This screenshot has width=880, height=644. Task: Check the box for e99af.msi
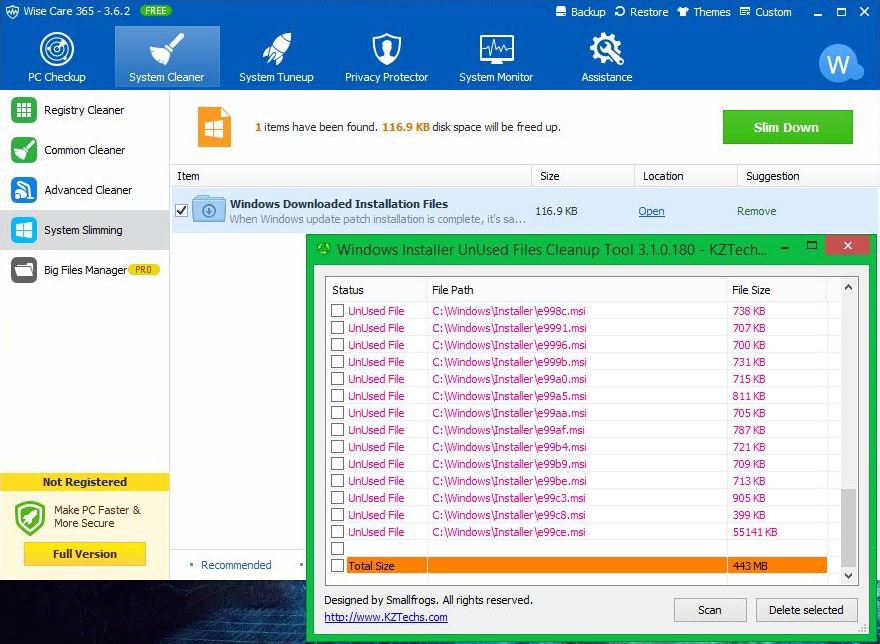coord(337,430)
